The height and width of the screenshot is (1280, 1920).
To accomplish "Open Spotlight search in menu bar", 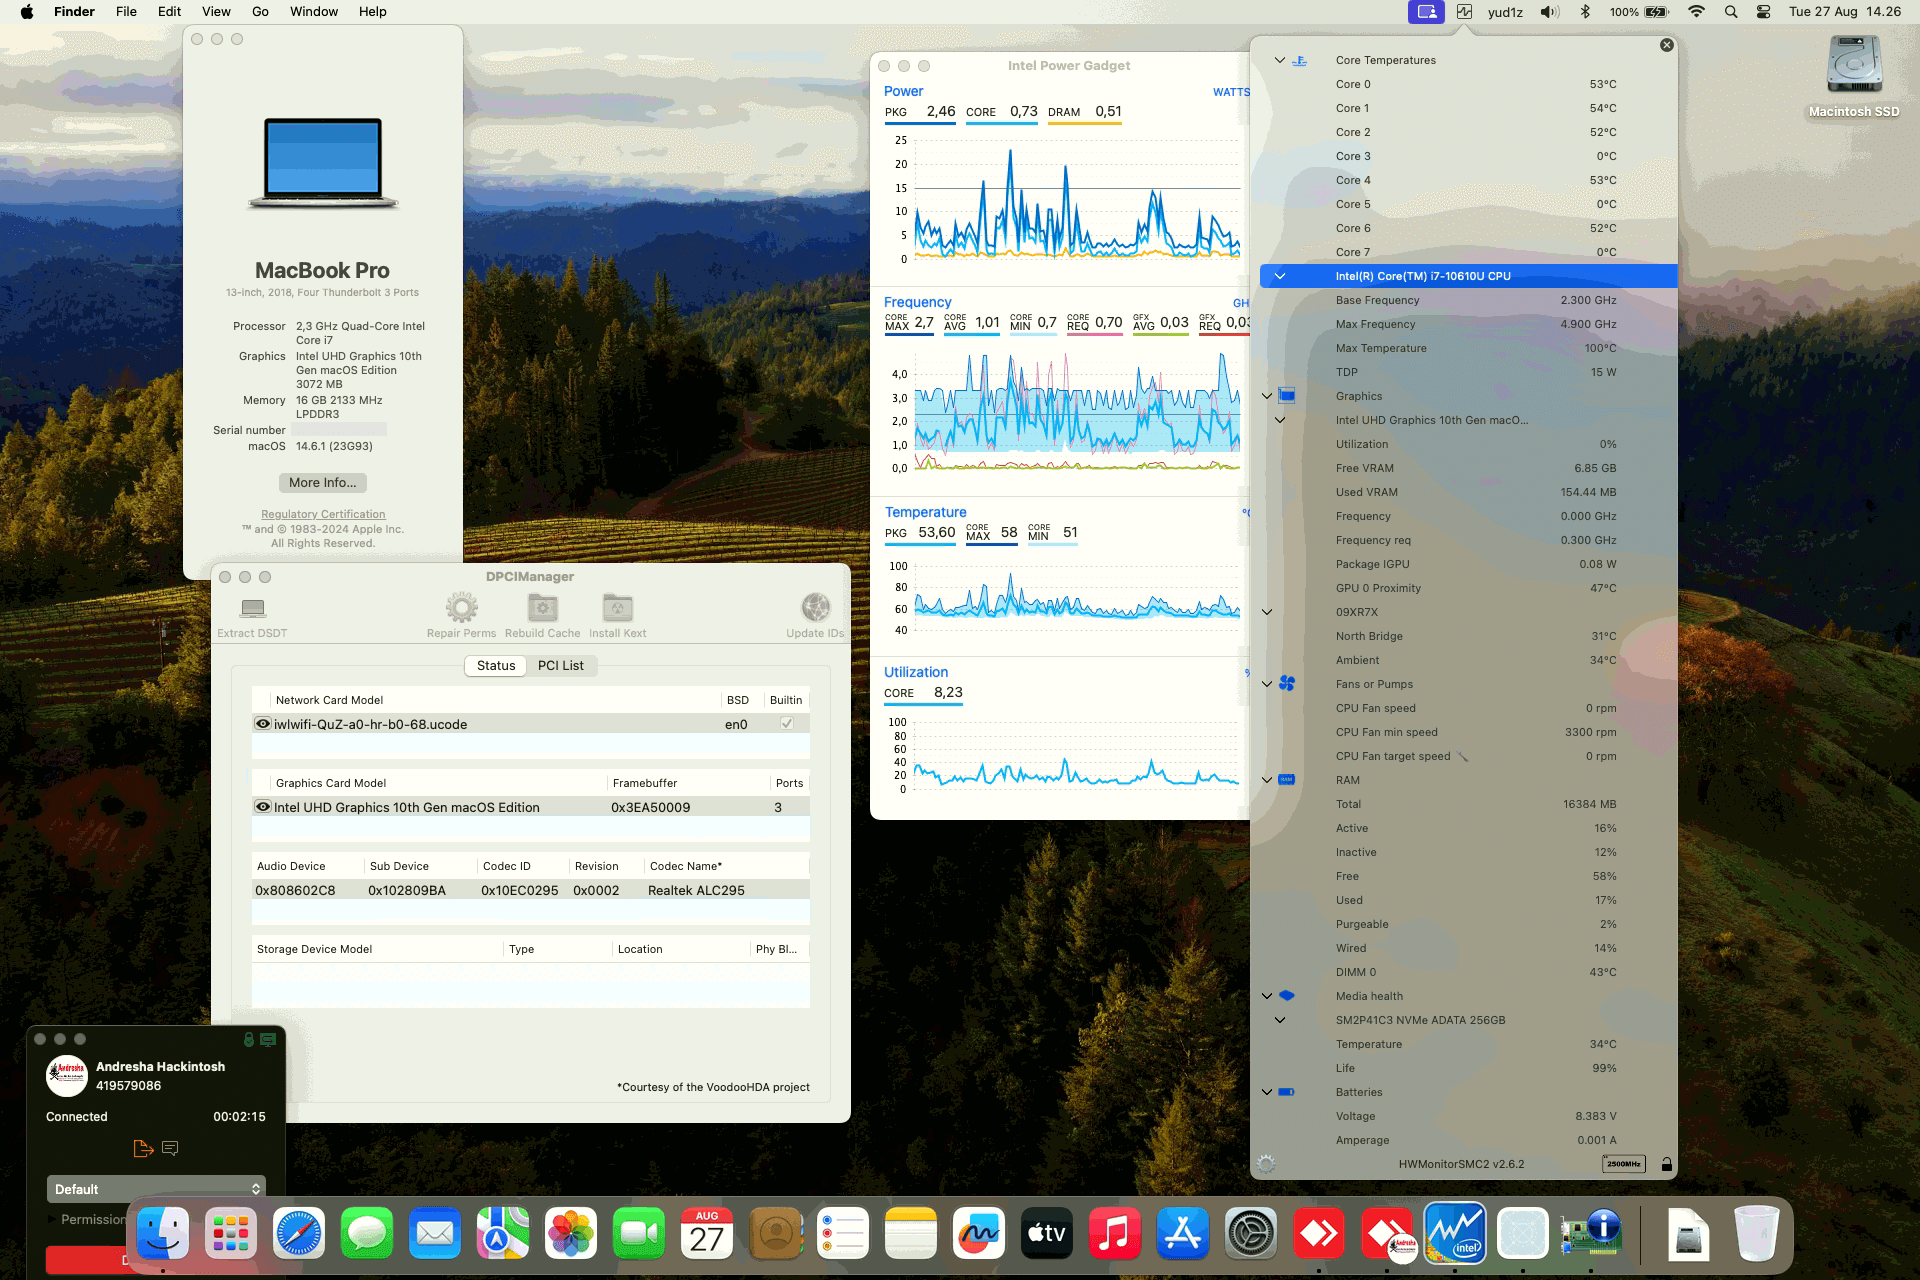I will (x=1731, y=12).
